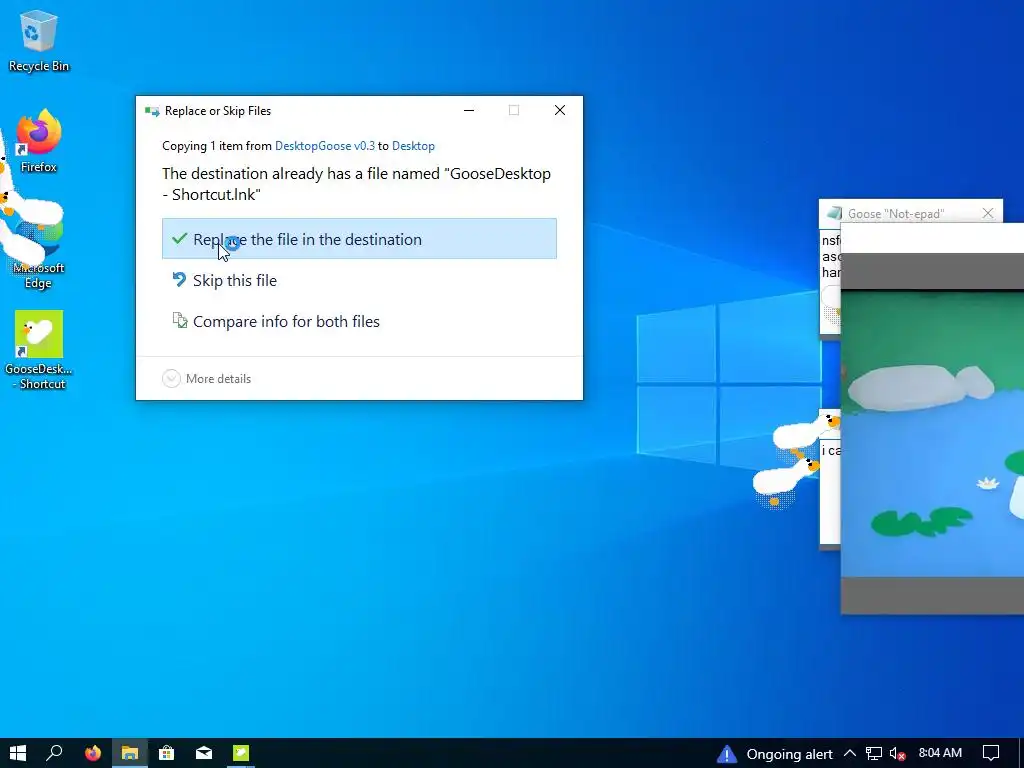Open the Desktop destination link

[413, 146]
